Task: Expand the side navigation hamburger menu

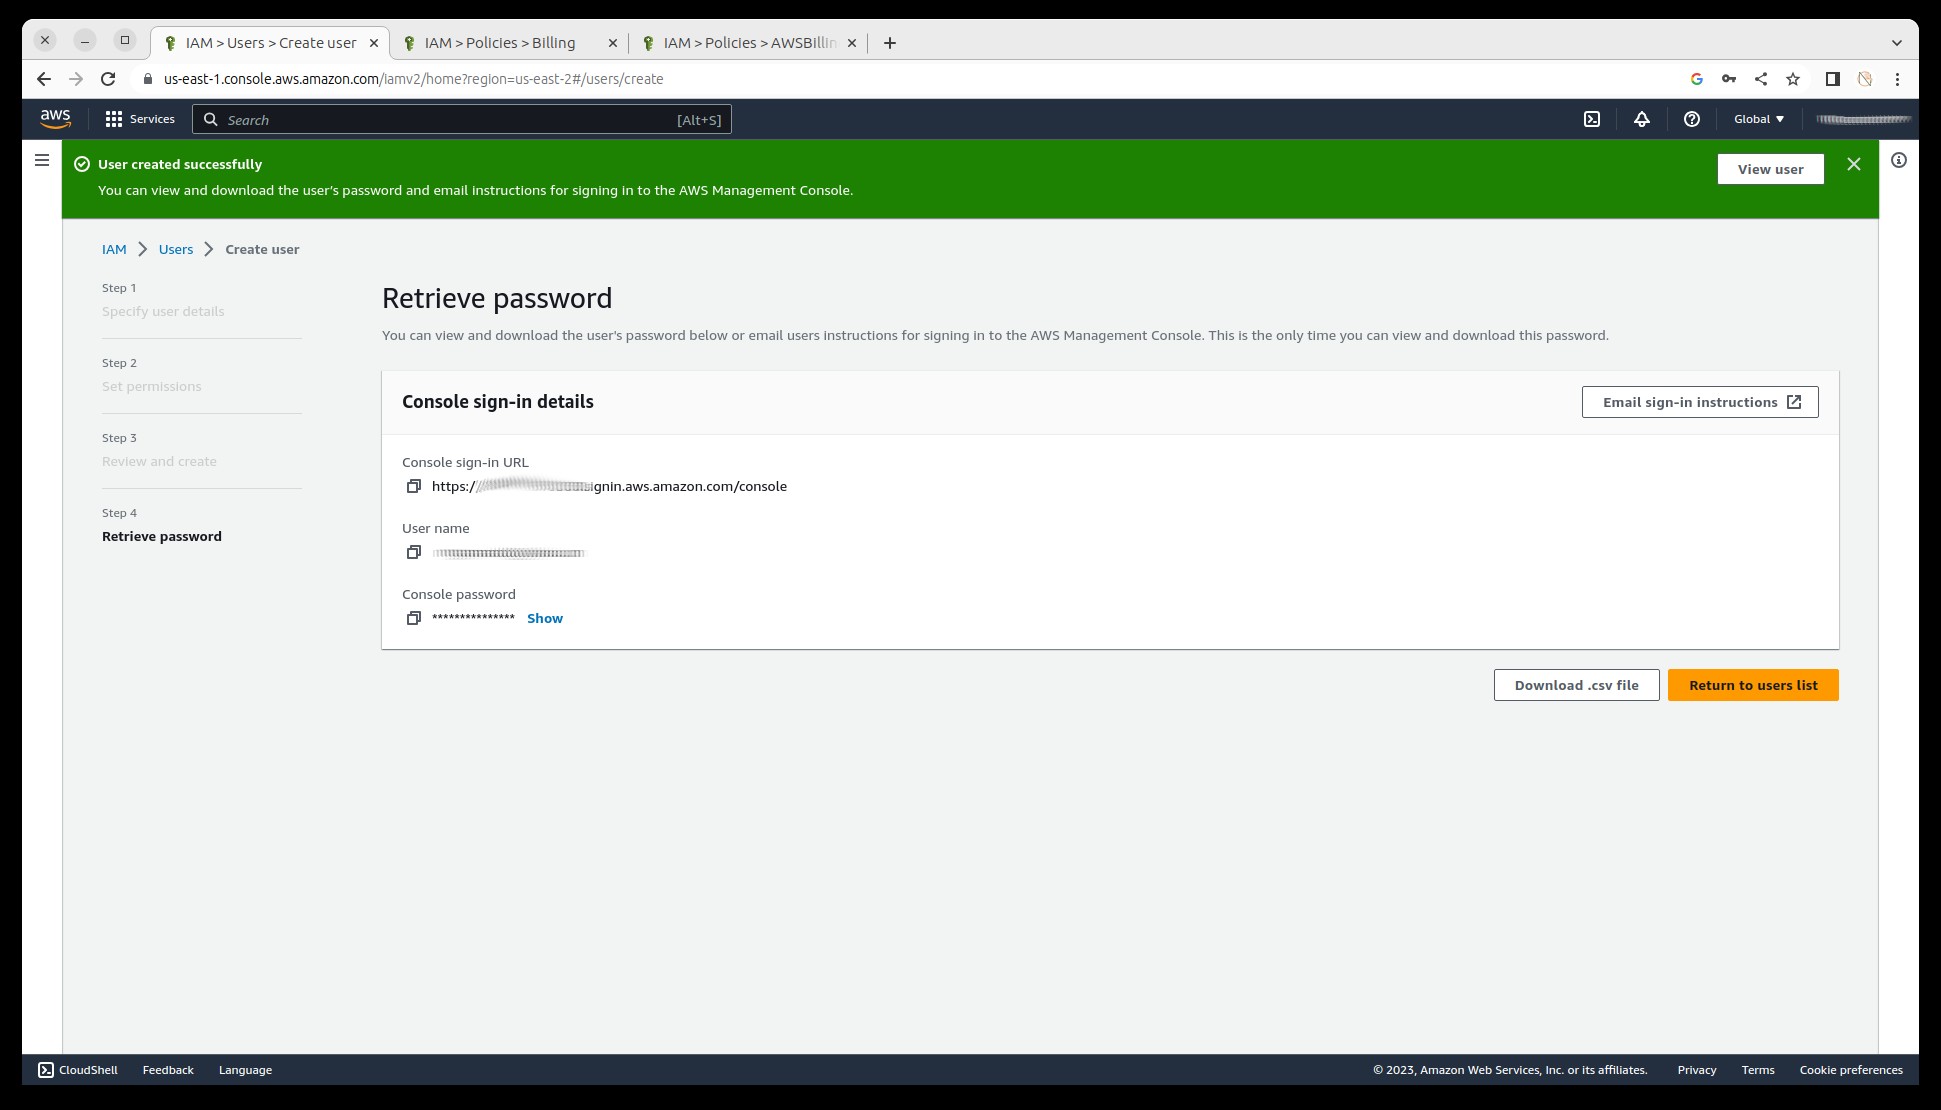Action: (x=42, y=160)
